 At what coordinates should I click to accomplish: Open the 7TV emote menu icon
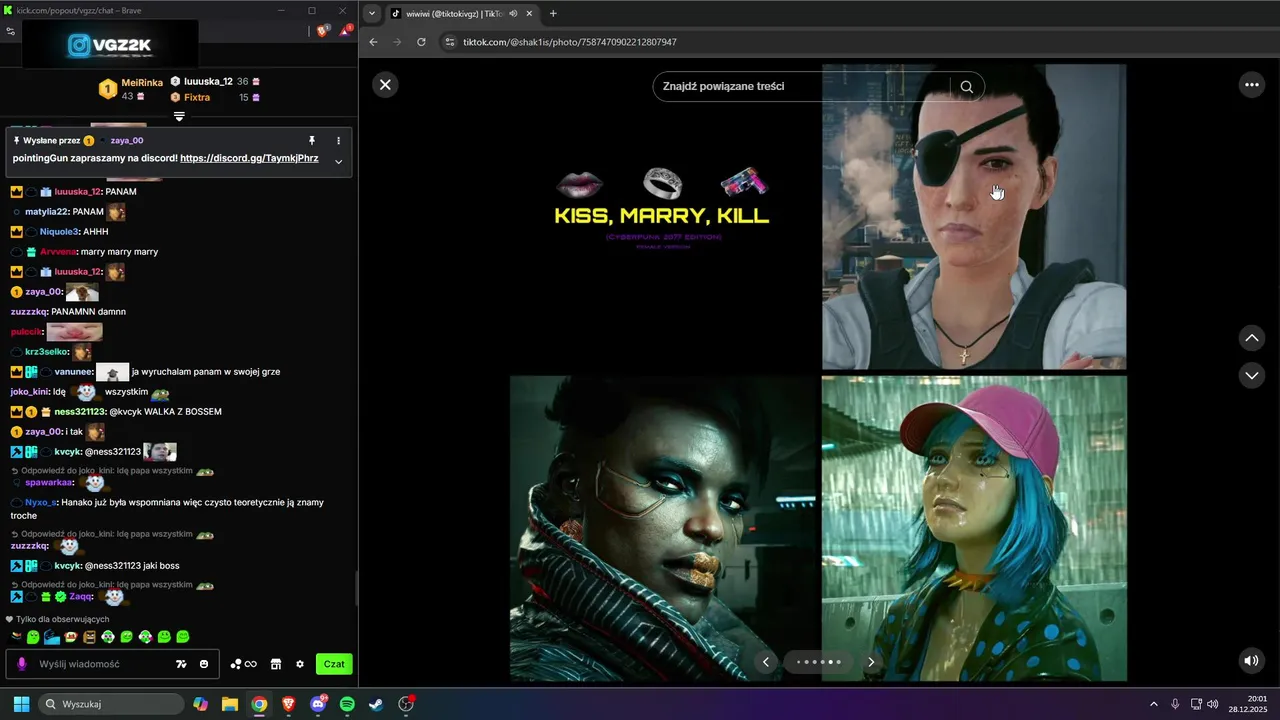point(181,664)
